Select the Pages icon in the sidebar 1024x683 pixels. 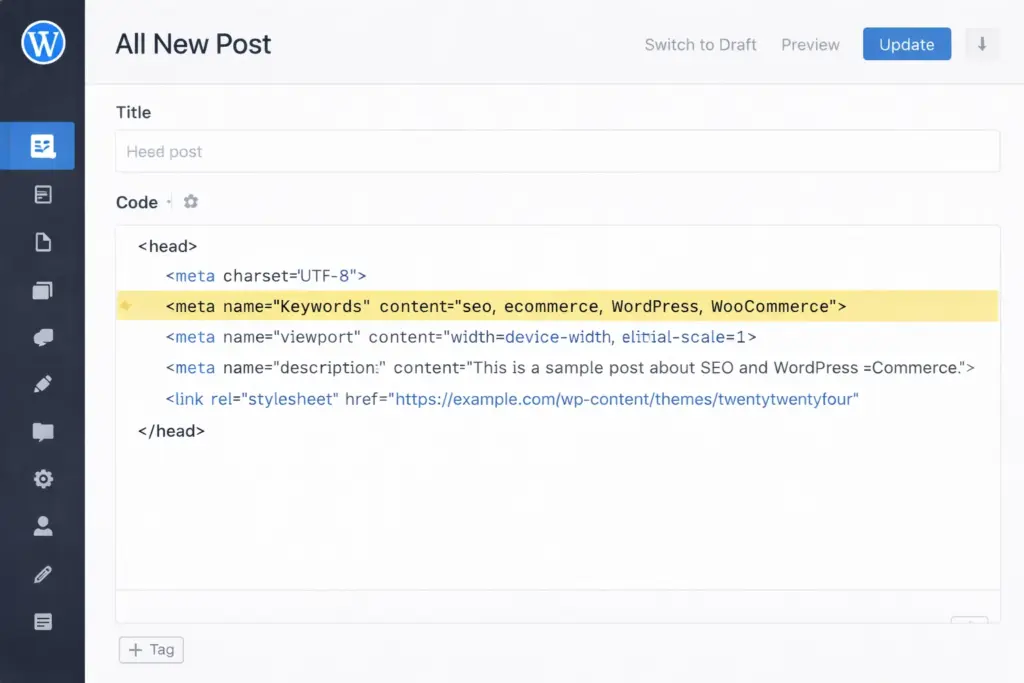[x=41, y=241]
